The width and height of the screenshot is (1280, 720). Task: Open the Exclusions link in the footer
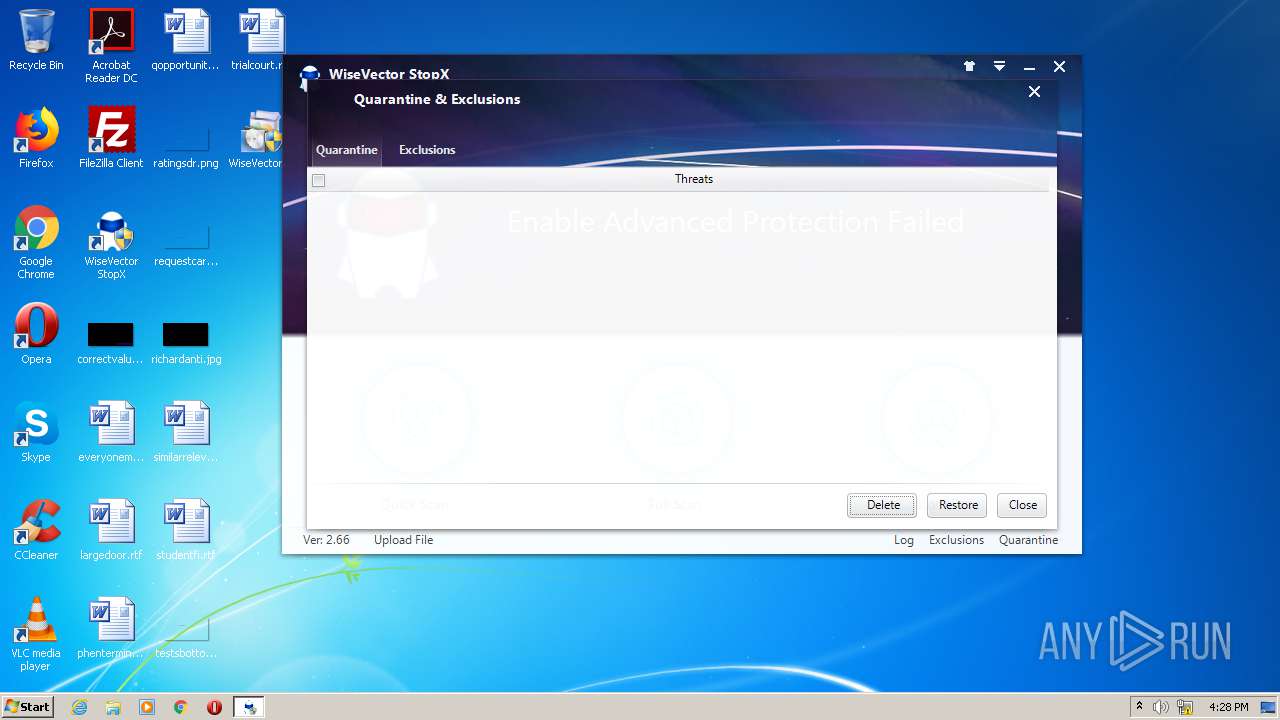957,540
